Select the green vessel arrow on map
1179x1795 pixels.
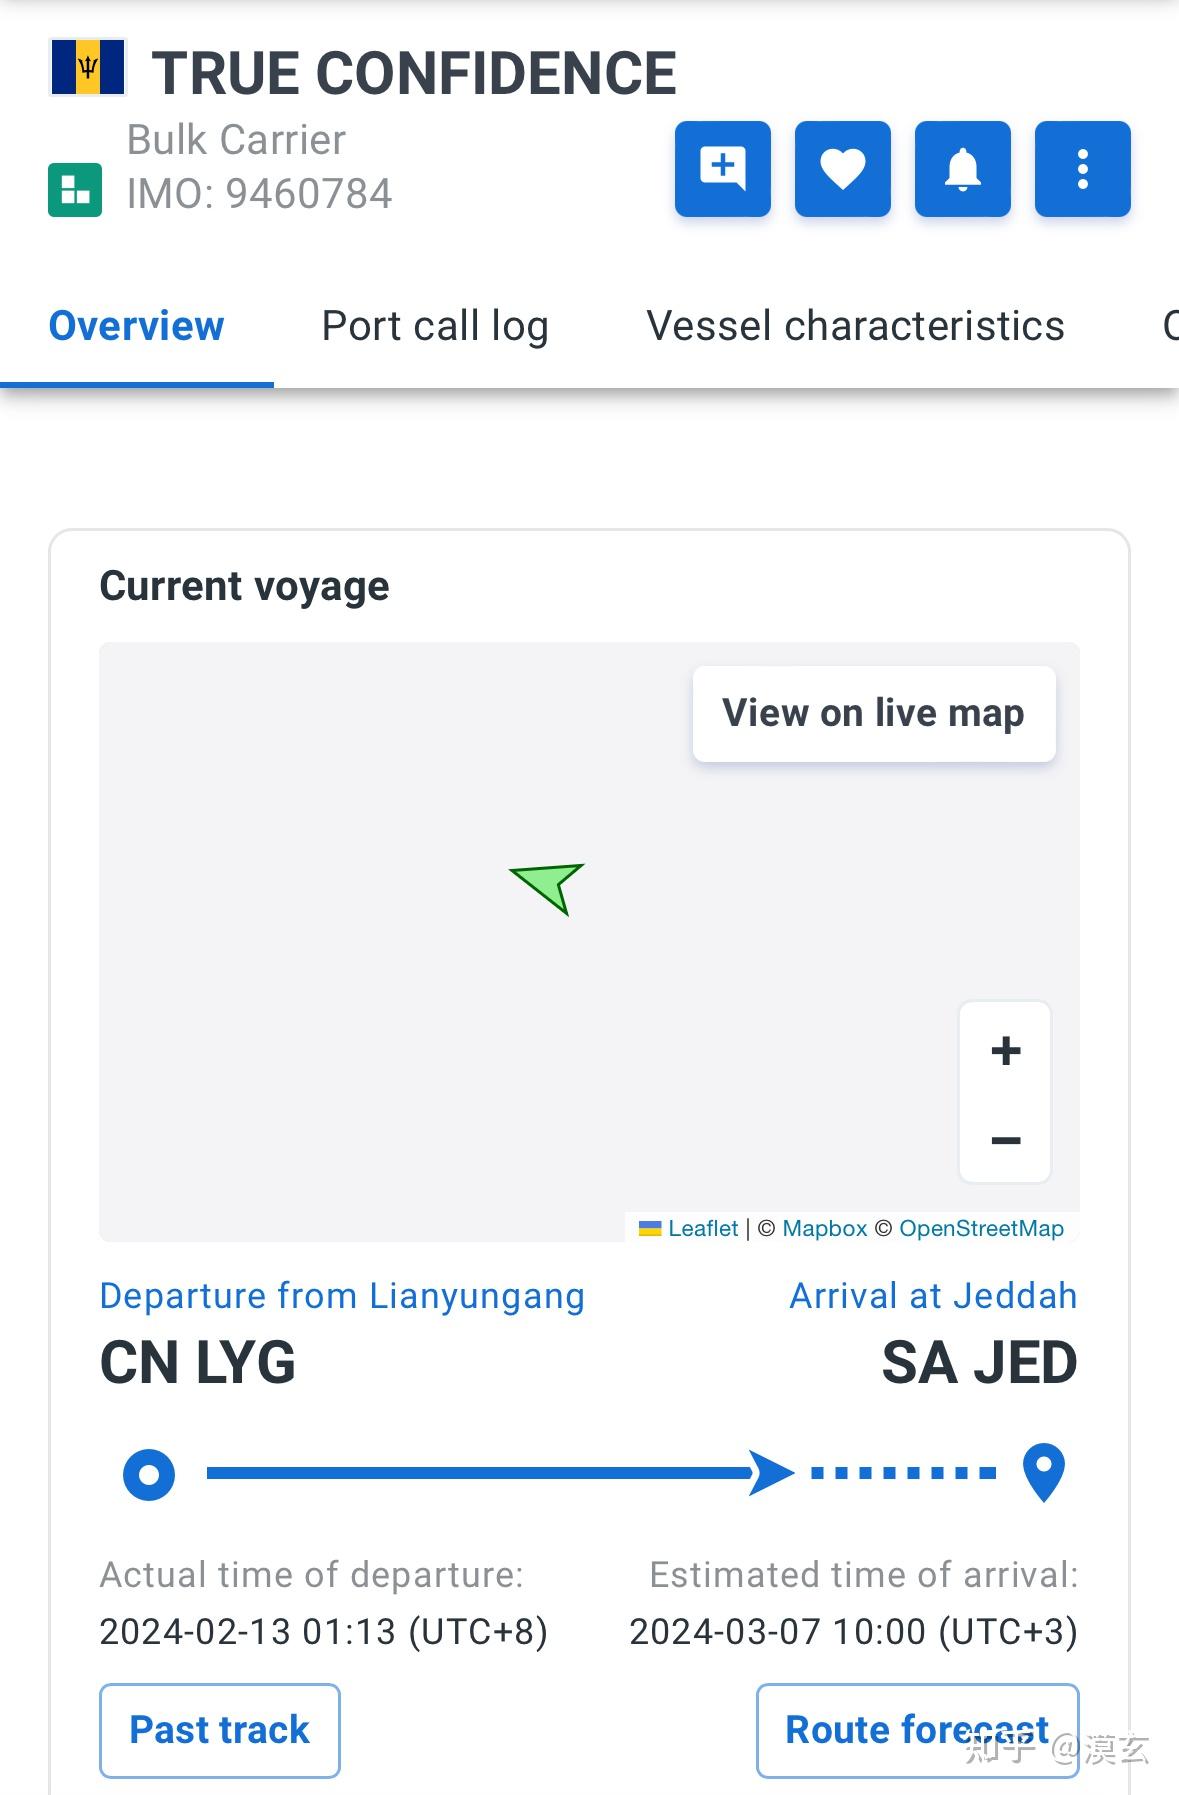point(549,886)
